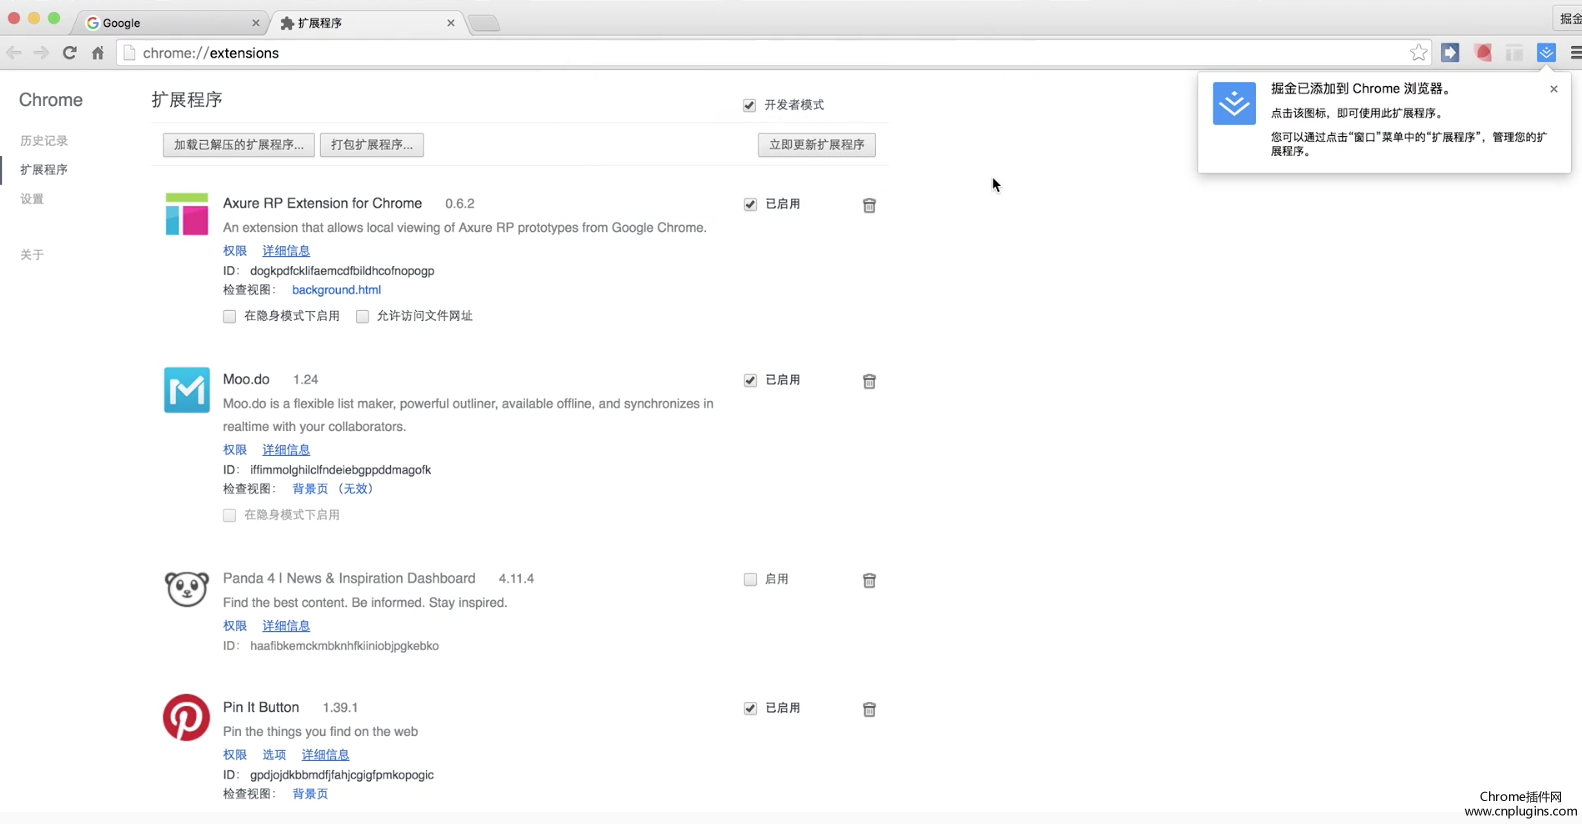Open the Chrome hamburger menu

[x=1576, y=53]
